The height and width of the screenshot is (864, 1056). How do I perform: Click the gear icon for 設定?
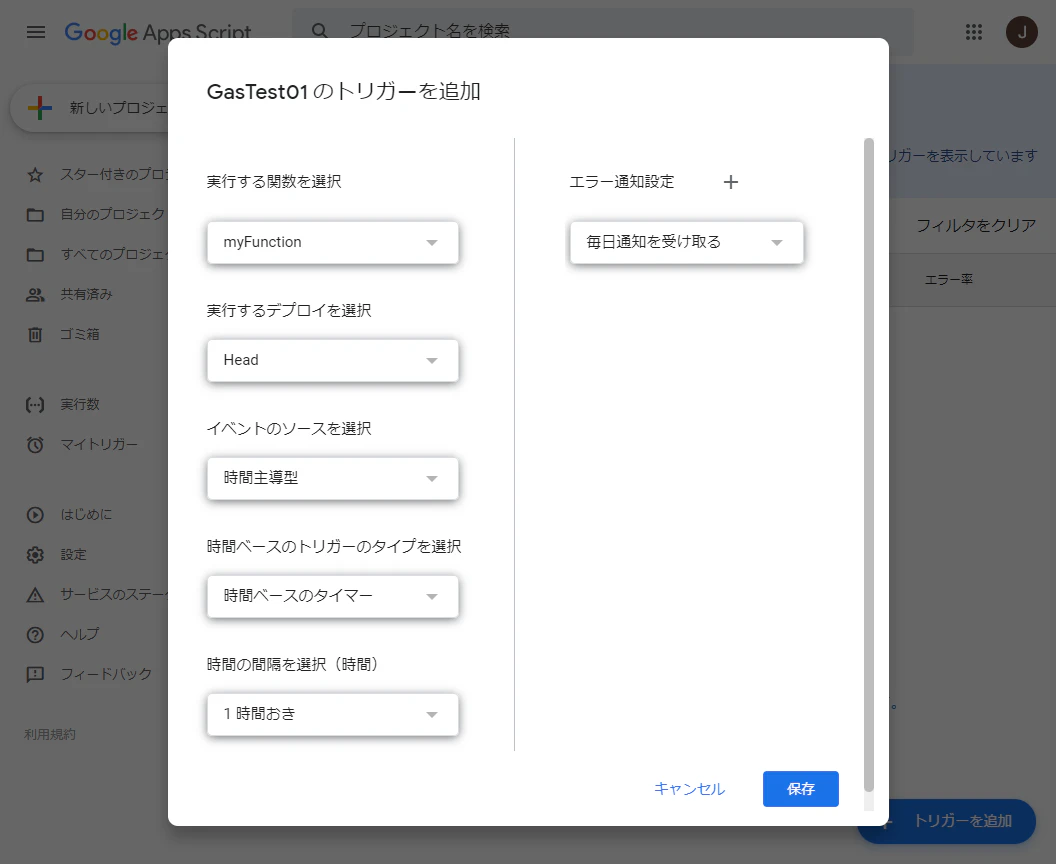click(35, 555)
